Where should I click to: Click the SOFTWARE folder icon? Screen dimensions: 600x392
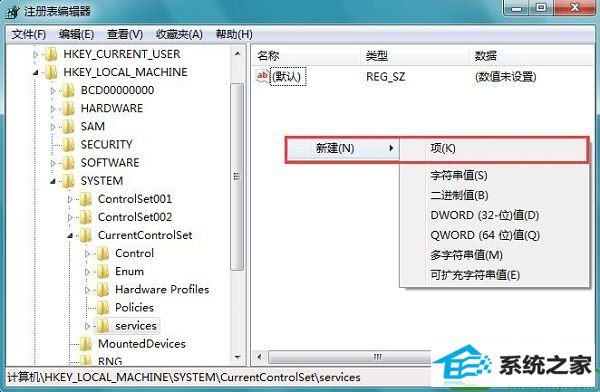[x=68, y=163]
